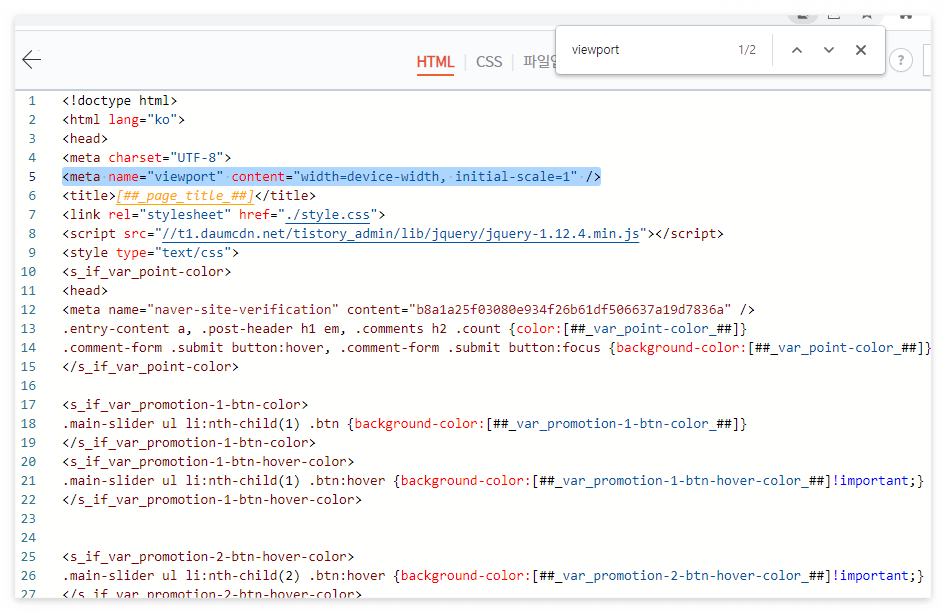Click the naver-site-verification meta line

(x=408, y=310)
